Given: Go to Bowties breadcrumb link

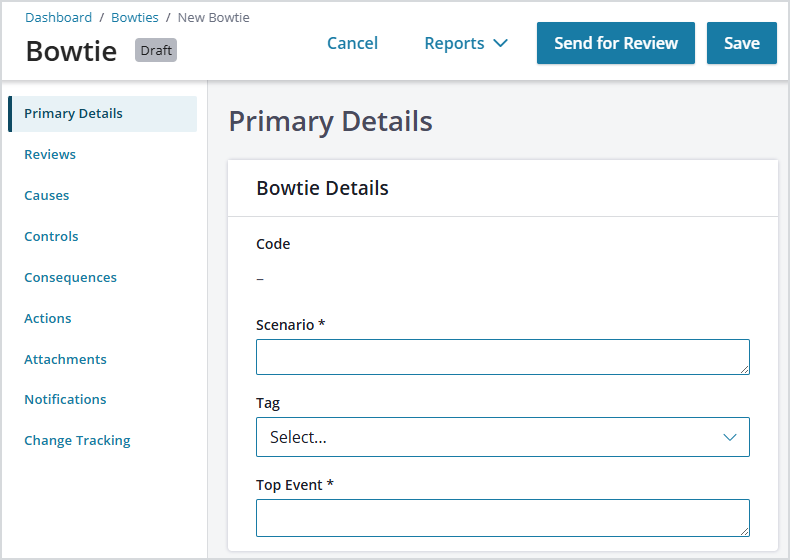Looking at the screenshot, I should (135, 18).
